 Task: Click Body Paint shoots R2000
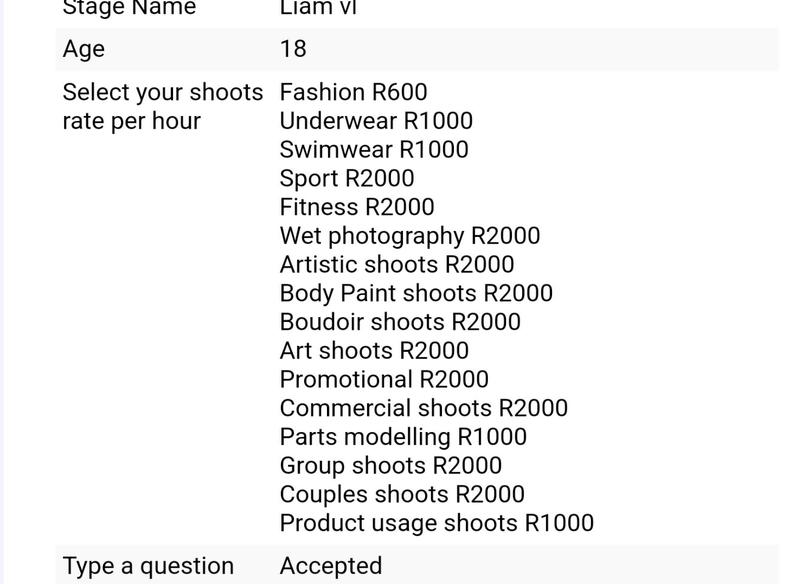[x=416, y=293]
